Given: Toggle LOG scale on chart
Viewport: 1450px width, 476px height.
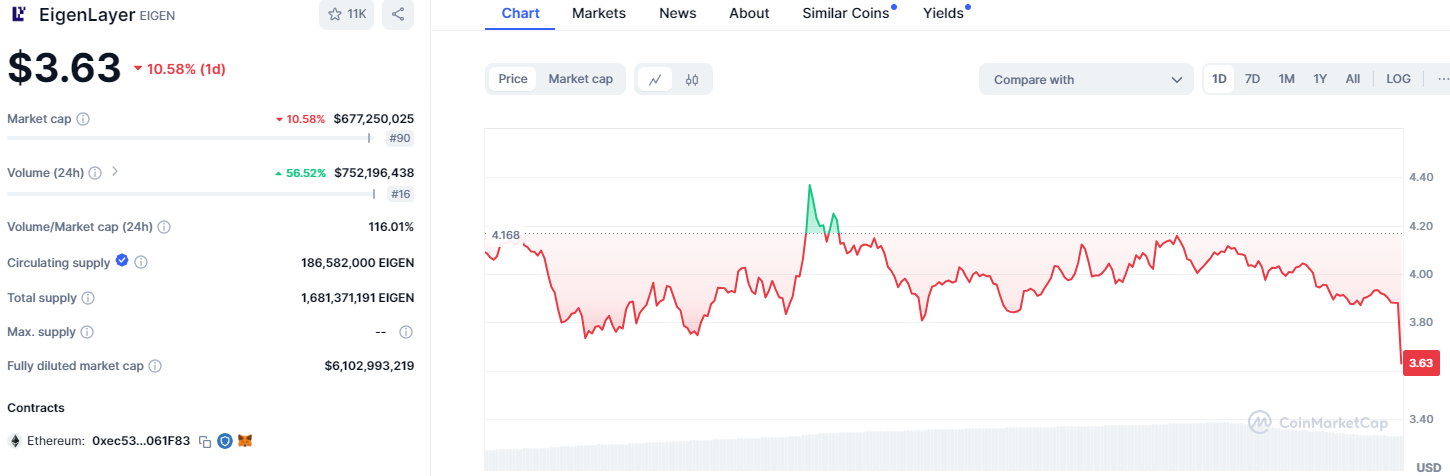Looking at the screenshot, I should click(x=1398, y=79).
